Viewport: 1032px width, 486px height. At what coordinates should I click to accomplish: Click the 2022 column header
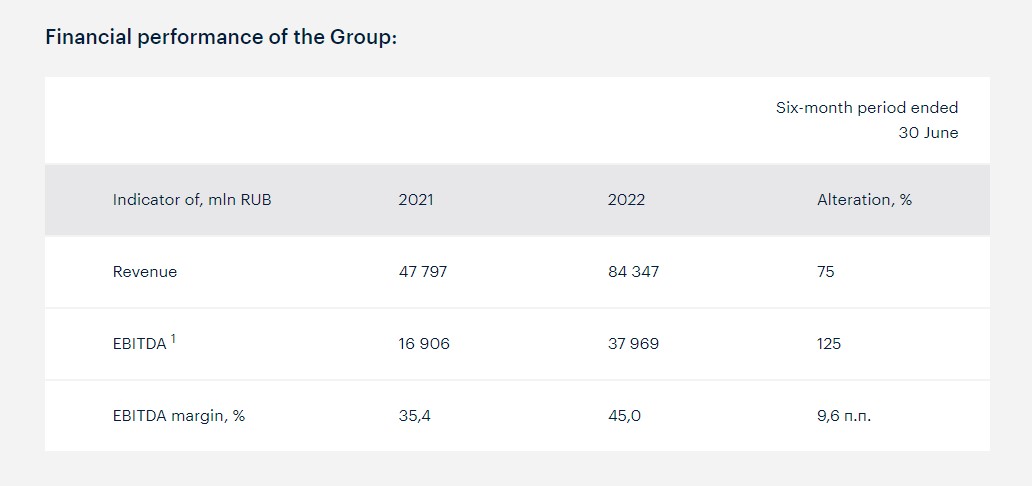pyautogui.click(x=627, y=200)
